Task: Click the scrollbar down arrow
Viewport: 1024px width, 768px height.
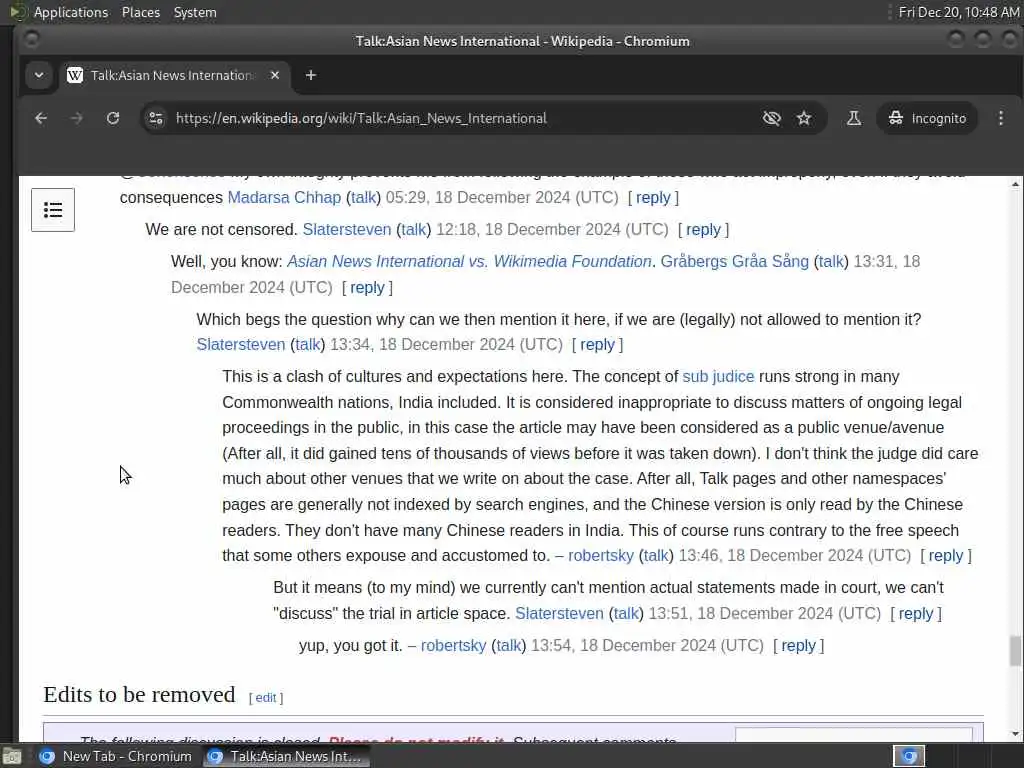Action: pyautogui.click(x=1015, y=734)
